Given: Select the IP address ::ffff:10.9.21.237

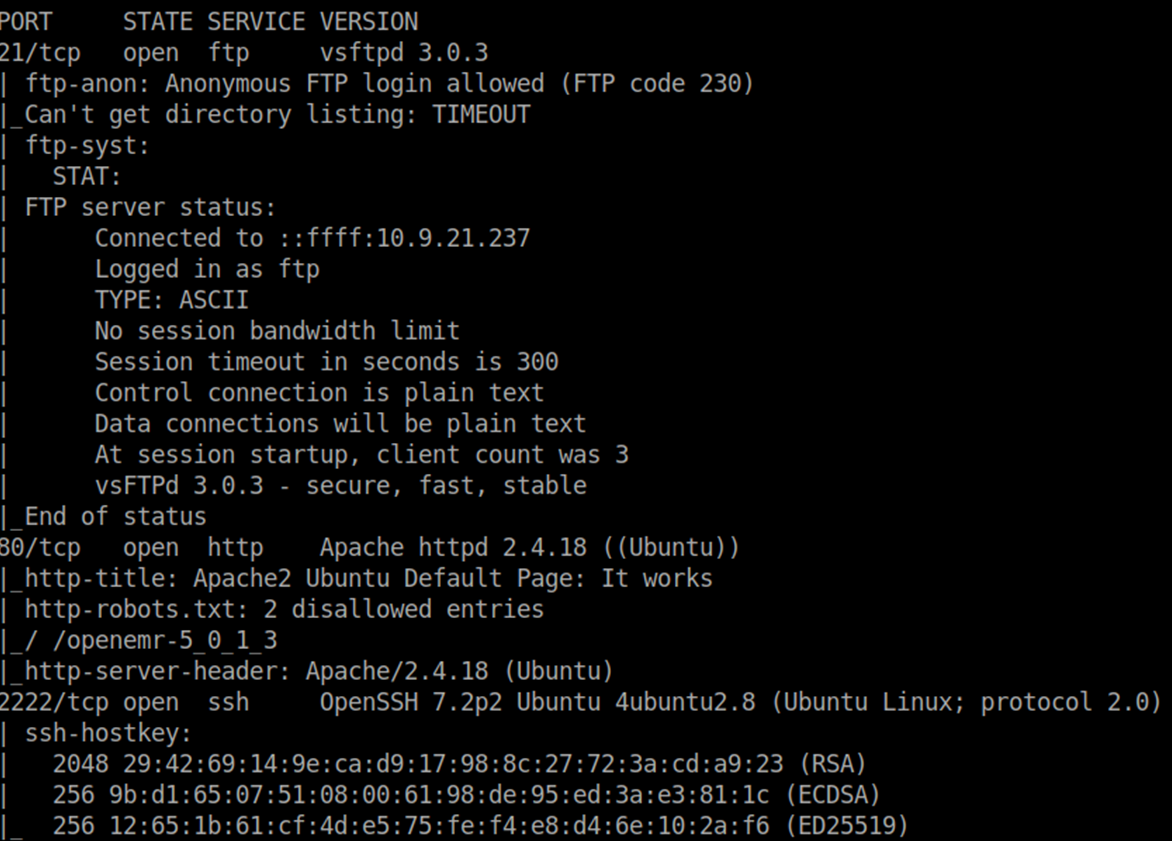Looking at the screenshot, I should 404,238.
